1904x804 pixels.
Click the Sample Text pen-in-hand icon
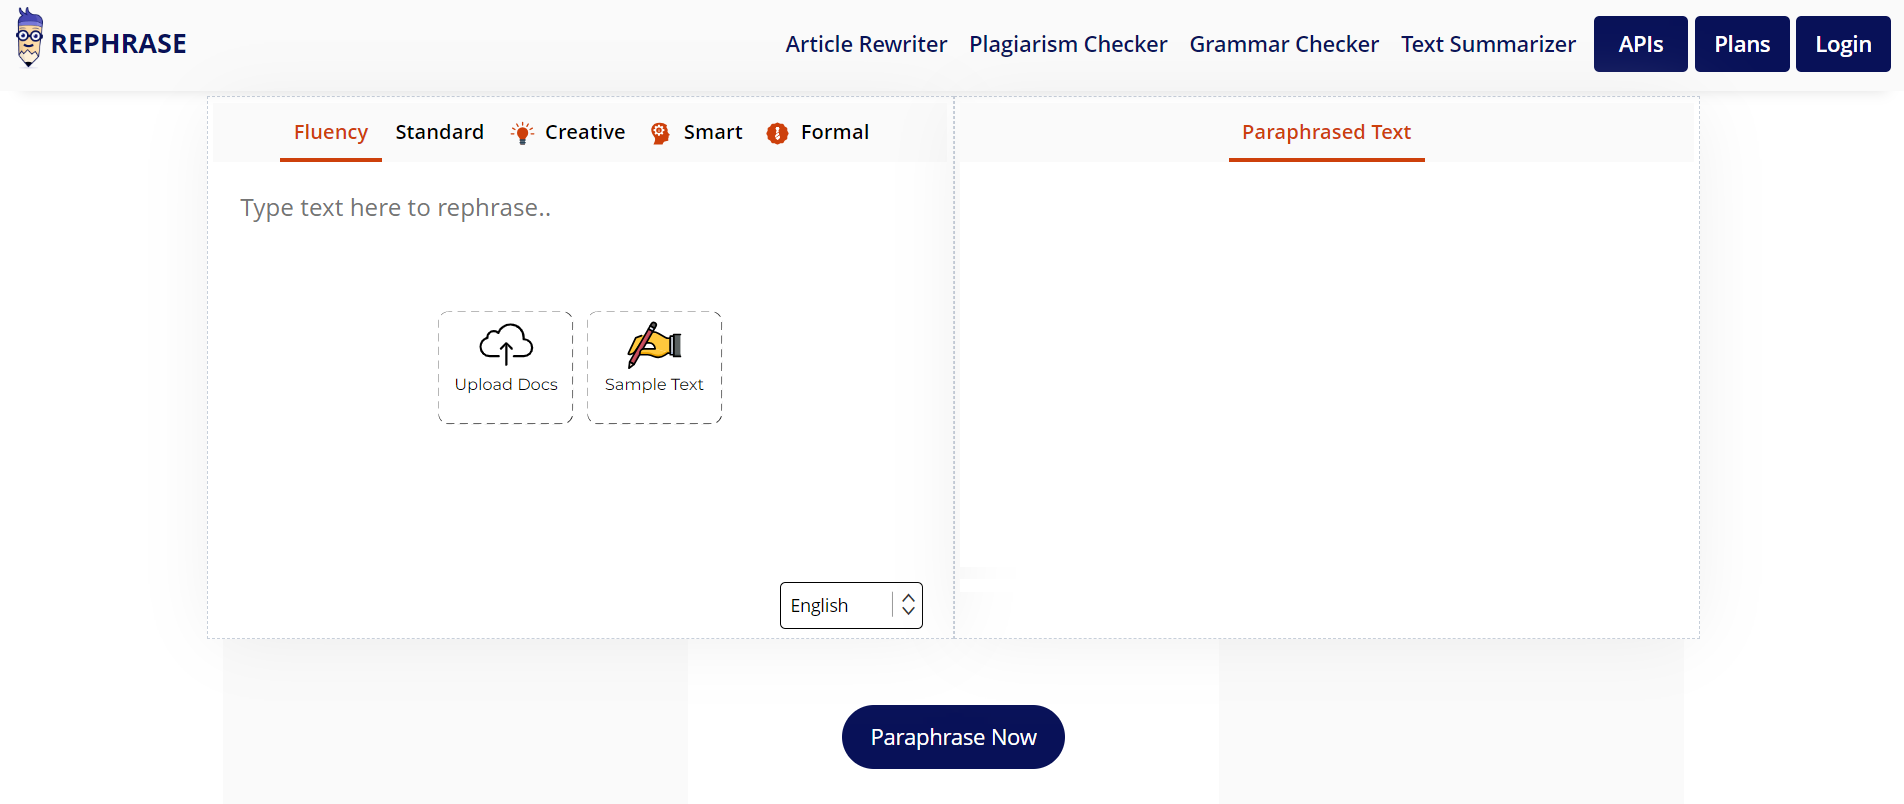click(654, 345)
